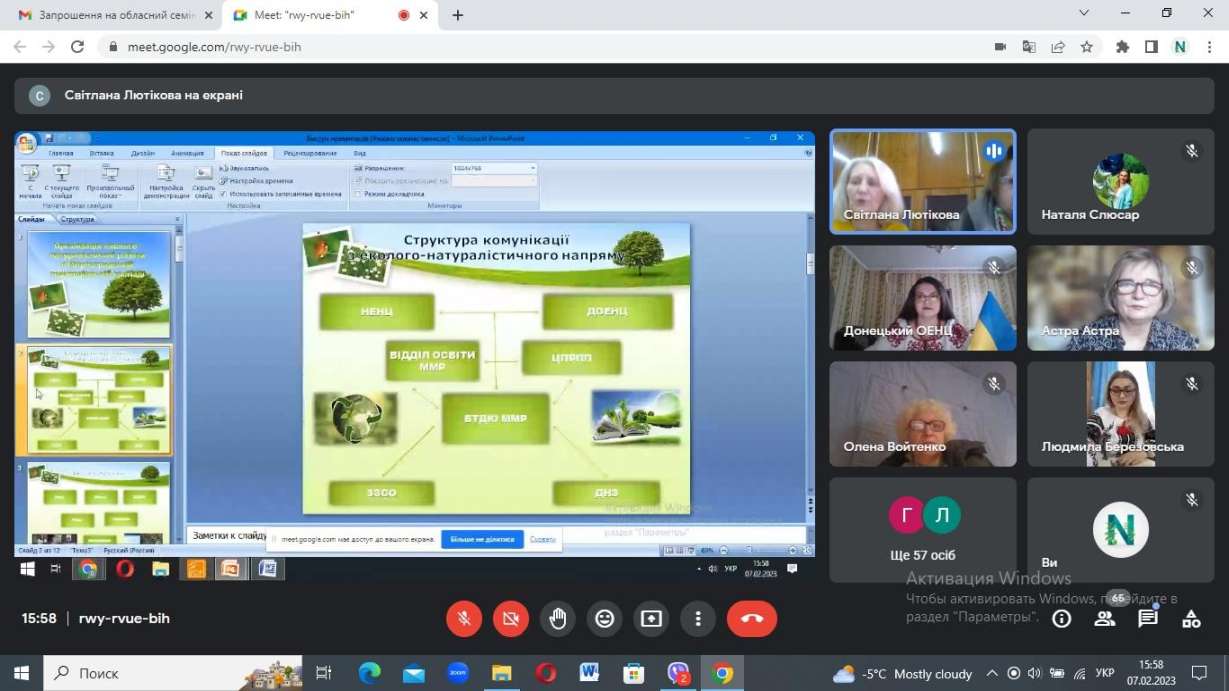Open the Разрешение 1024x768 dropdown

[x=494, y=168]
